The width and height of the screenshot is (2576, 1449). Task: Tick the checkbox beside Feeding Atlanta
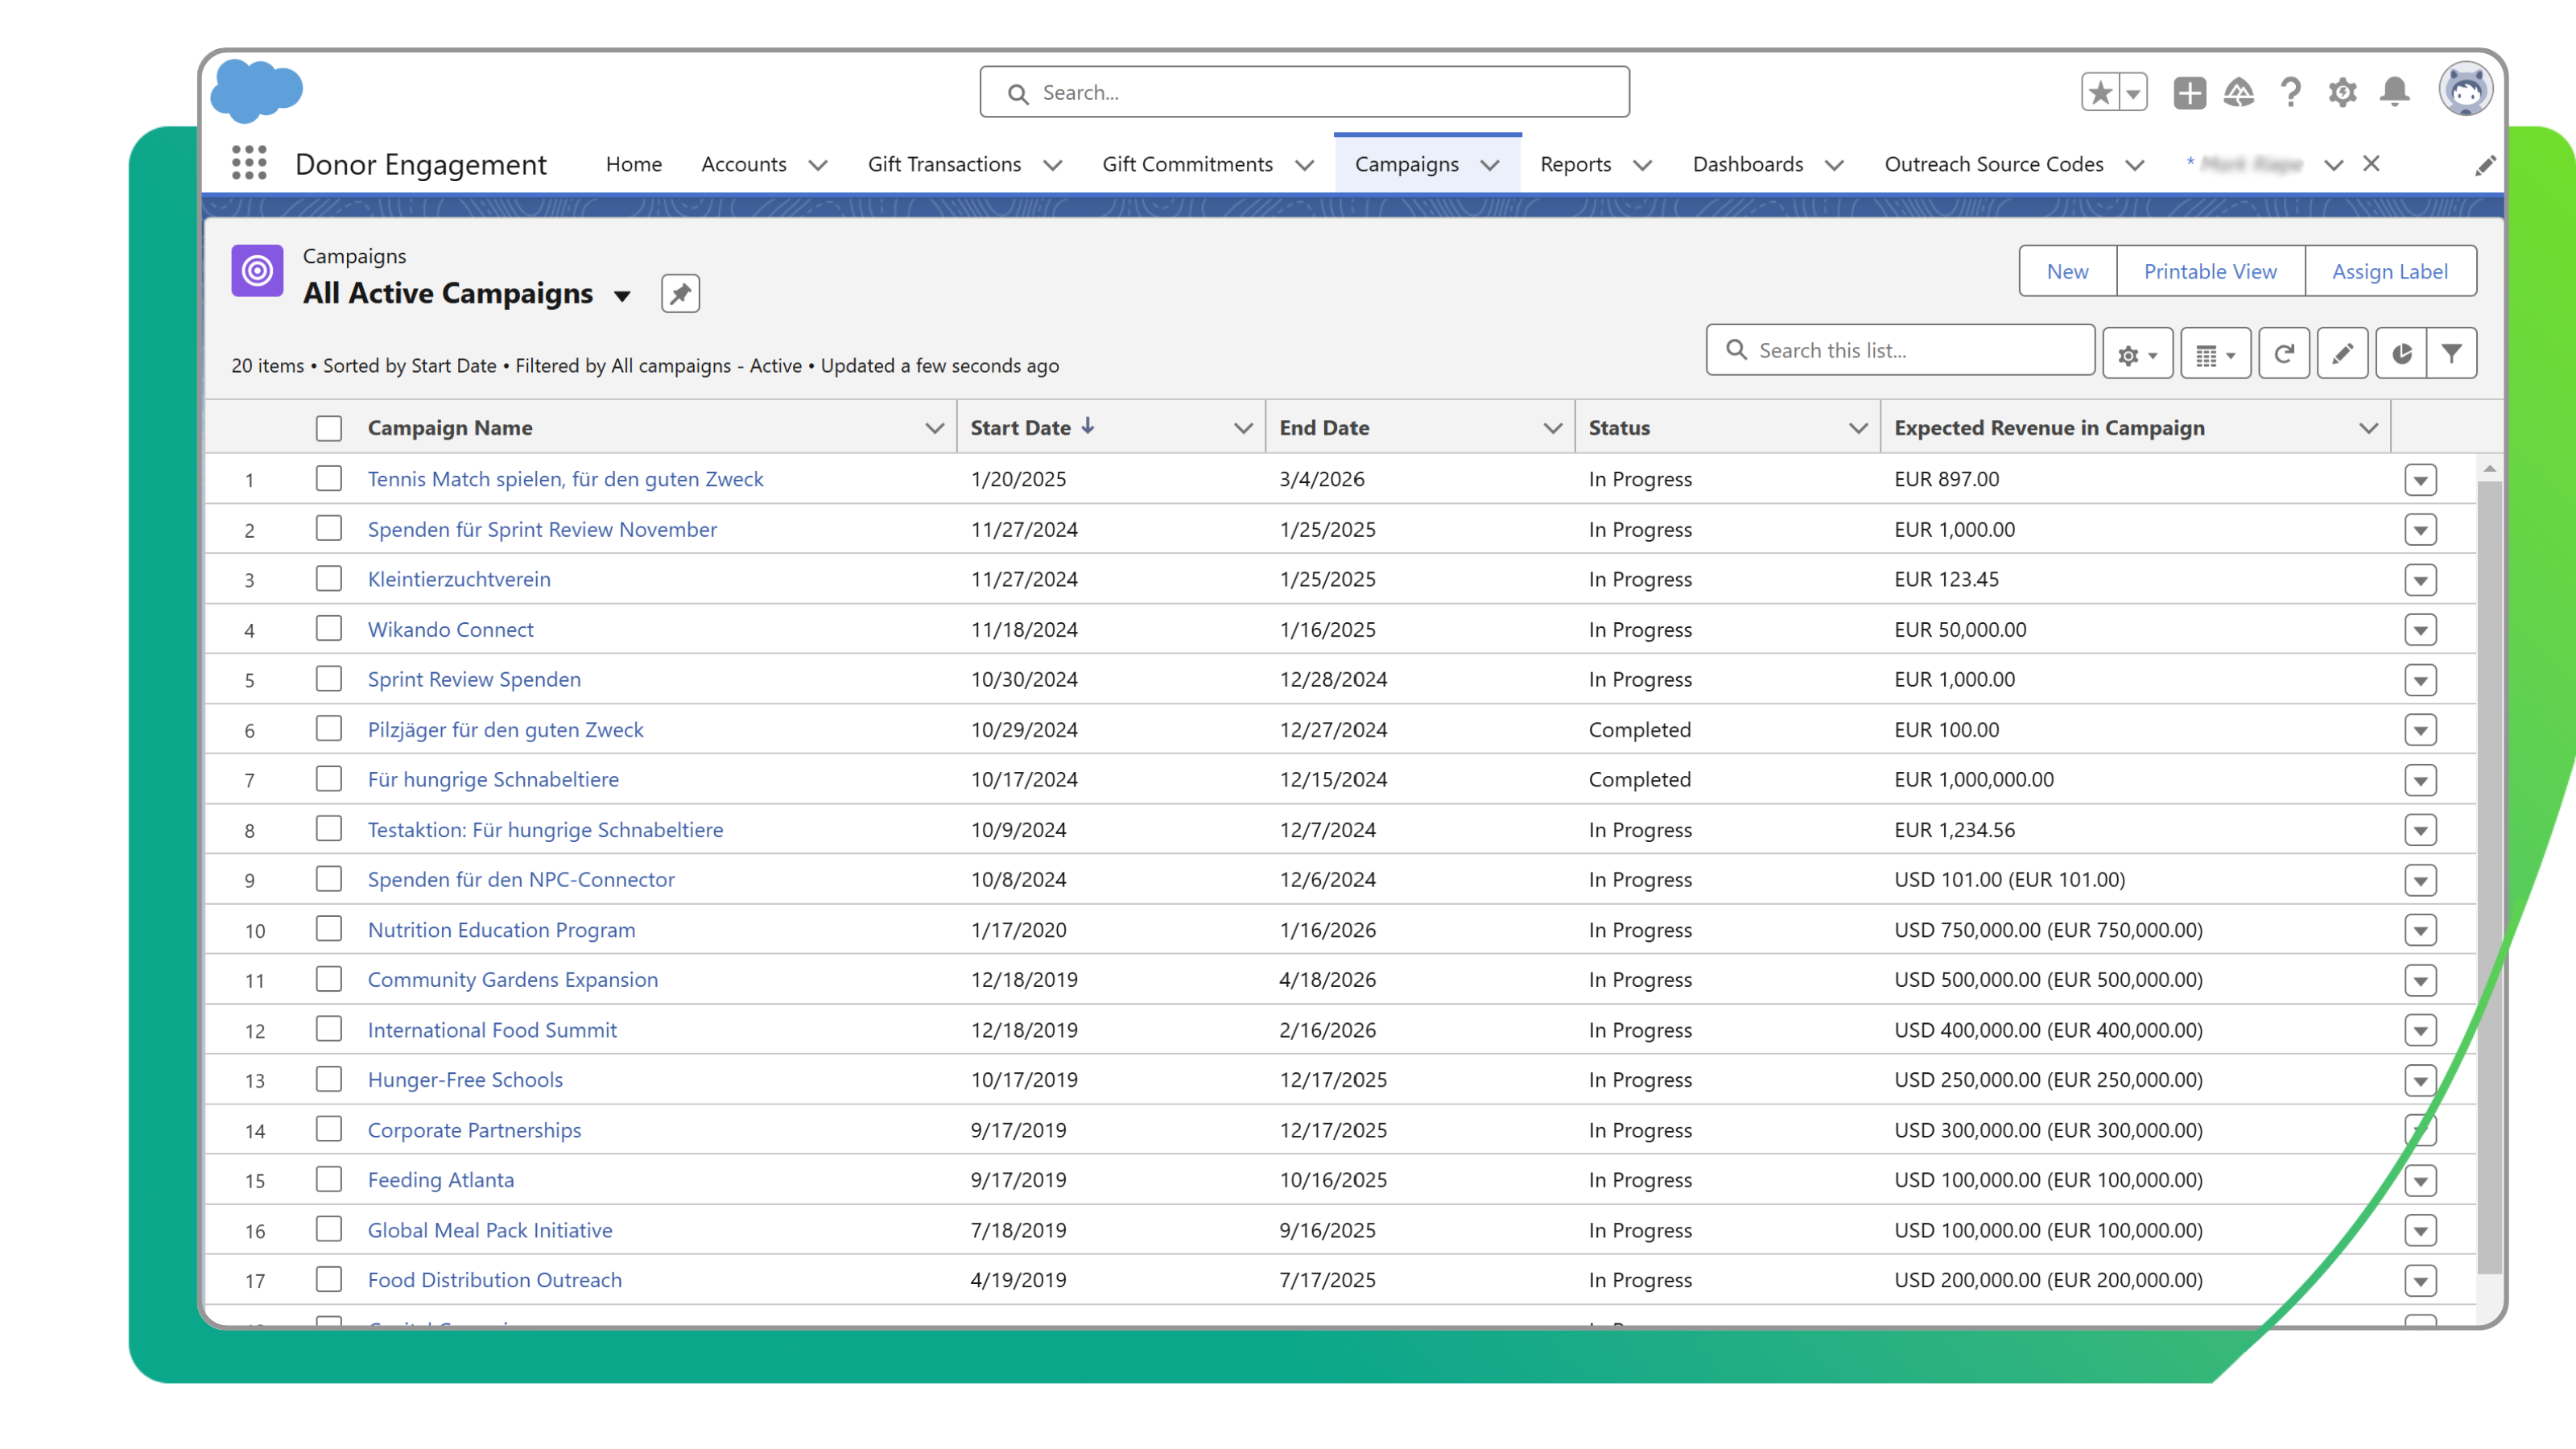click(329, 1179)
